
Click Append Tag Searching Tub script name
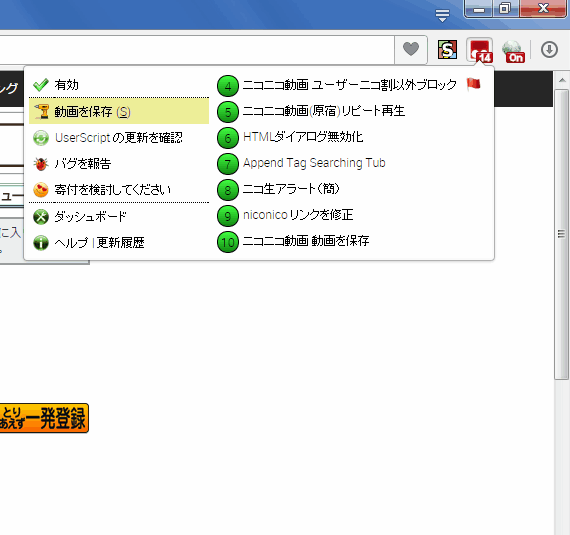tap(314, 163)
